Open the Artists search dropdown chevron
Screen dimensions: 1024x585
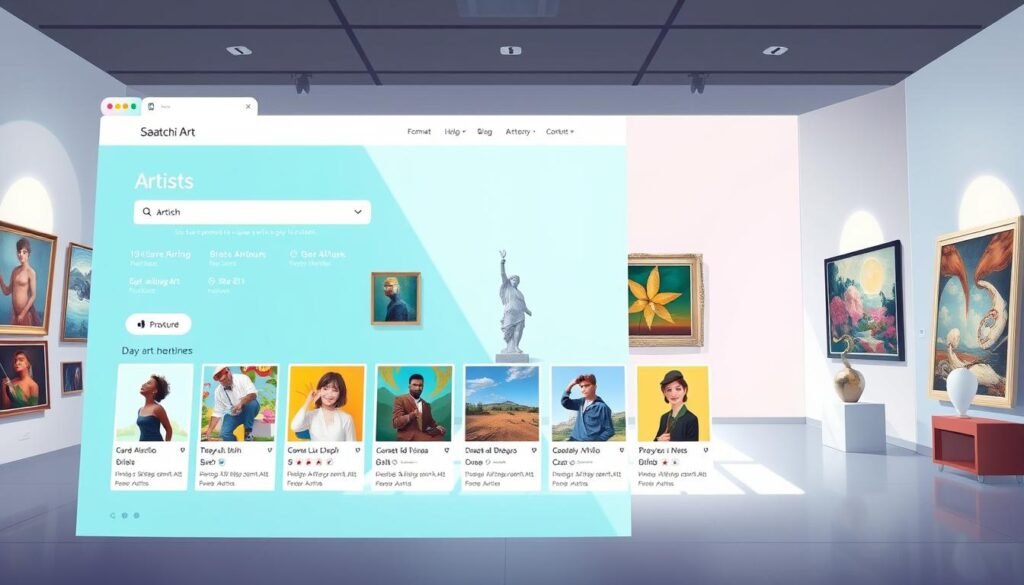click(358, 212)
